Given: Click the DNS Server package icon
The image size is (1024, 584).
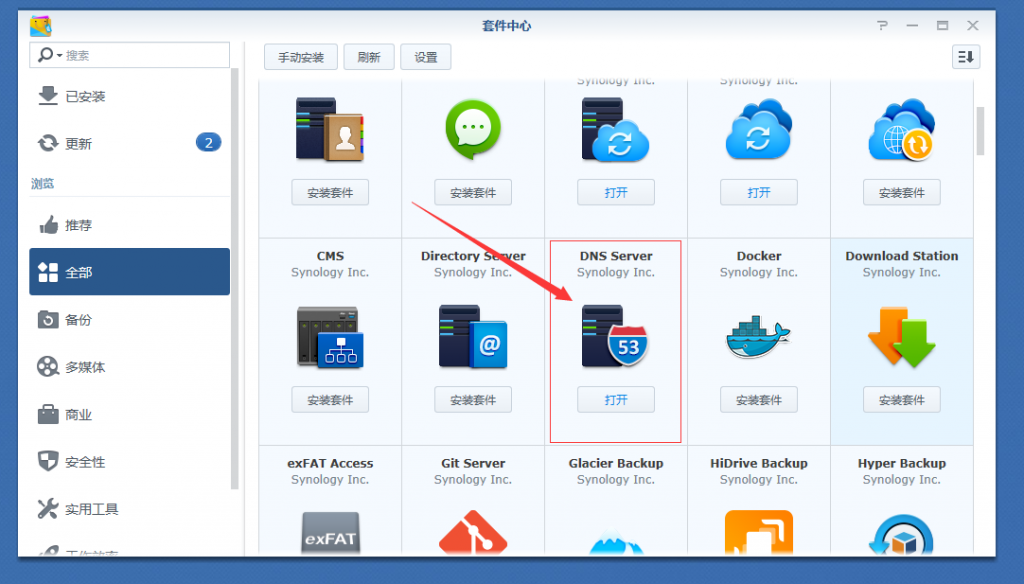Looking at the screenshot, I should click(x=615, y=336).
